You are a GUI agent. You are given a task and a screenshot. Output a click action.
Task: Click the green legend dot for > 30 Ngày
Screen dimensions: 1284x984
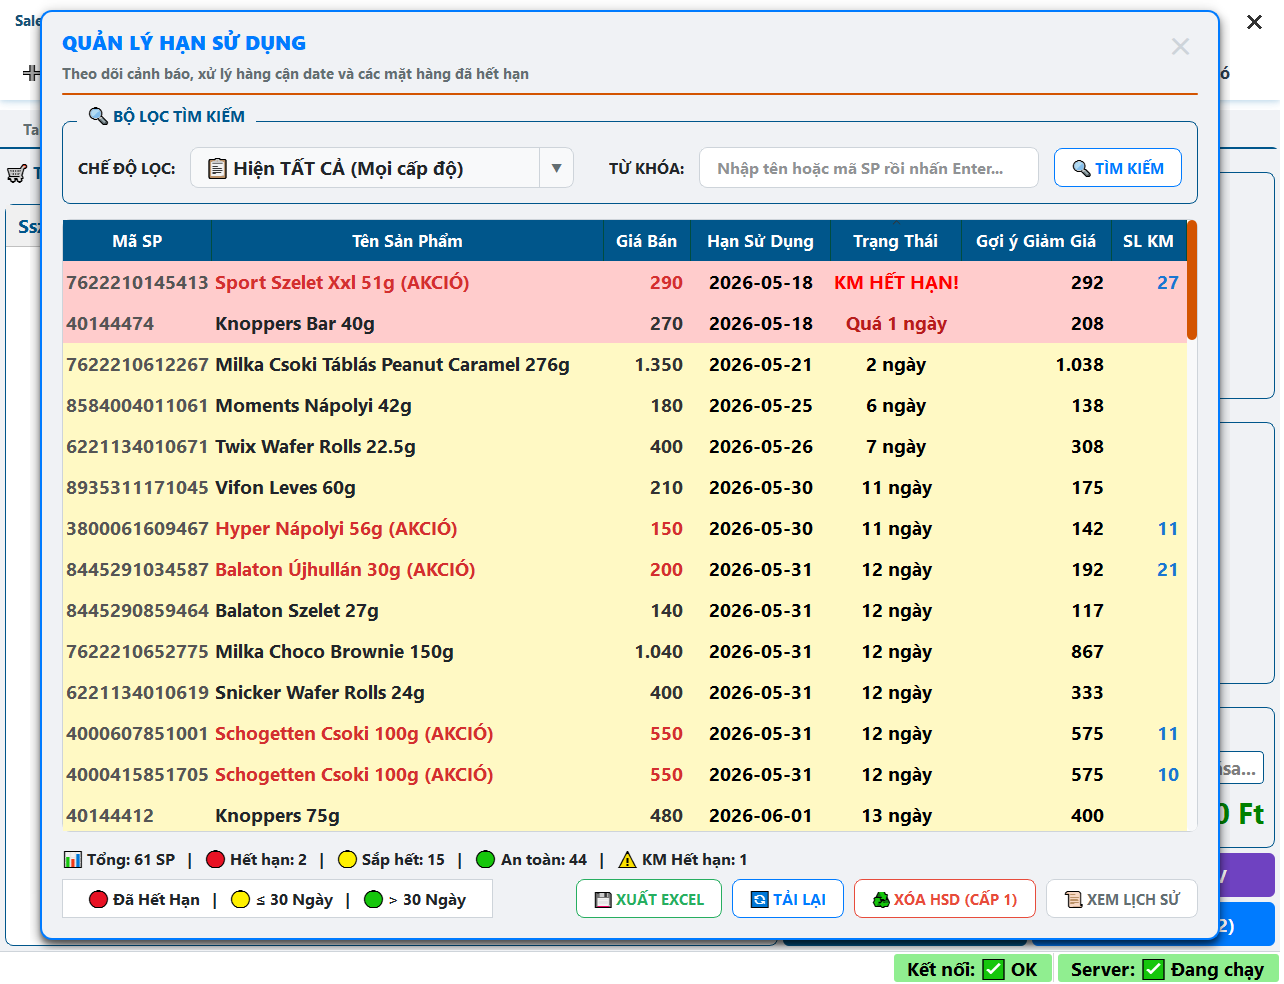pos(374,899)
